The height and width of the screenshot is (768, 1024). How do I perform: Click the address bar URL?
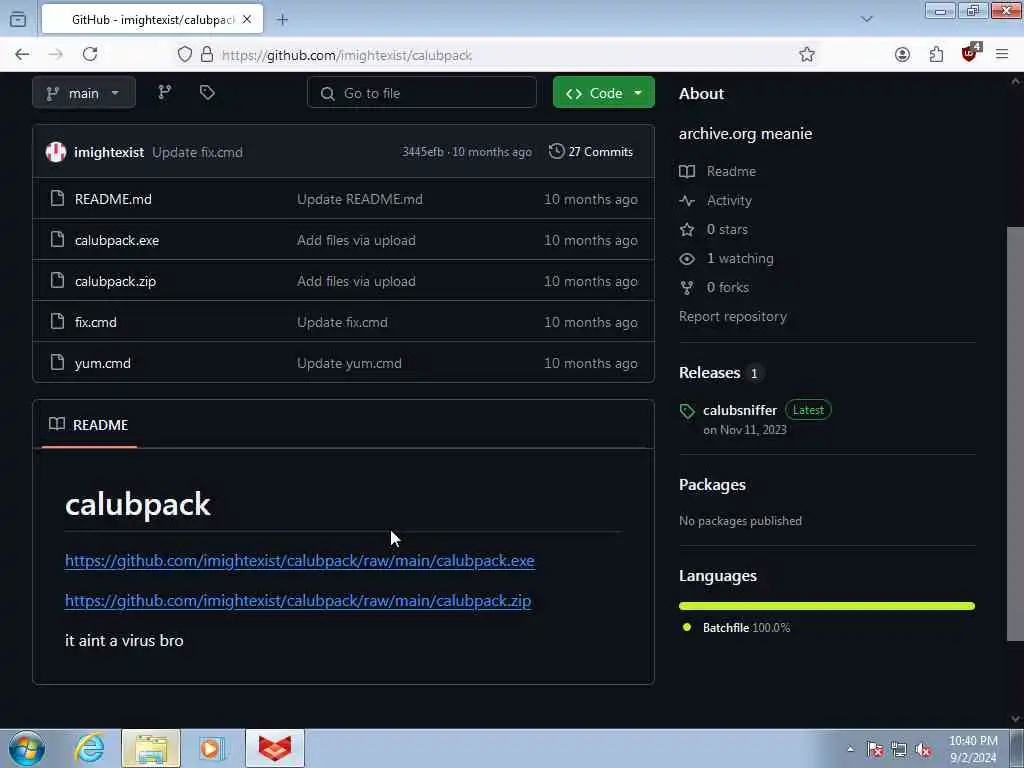click(x=347, y=56)
